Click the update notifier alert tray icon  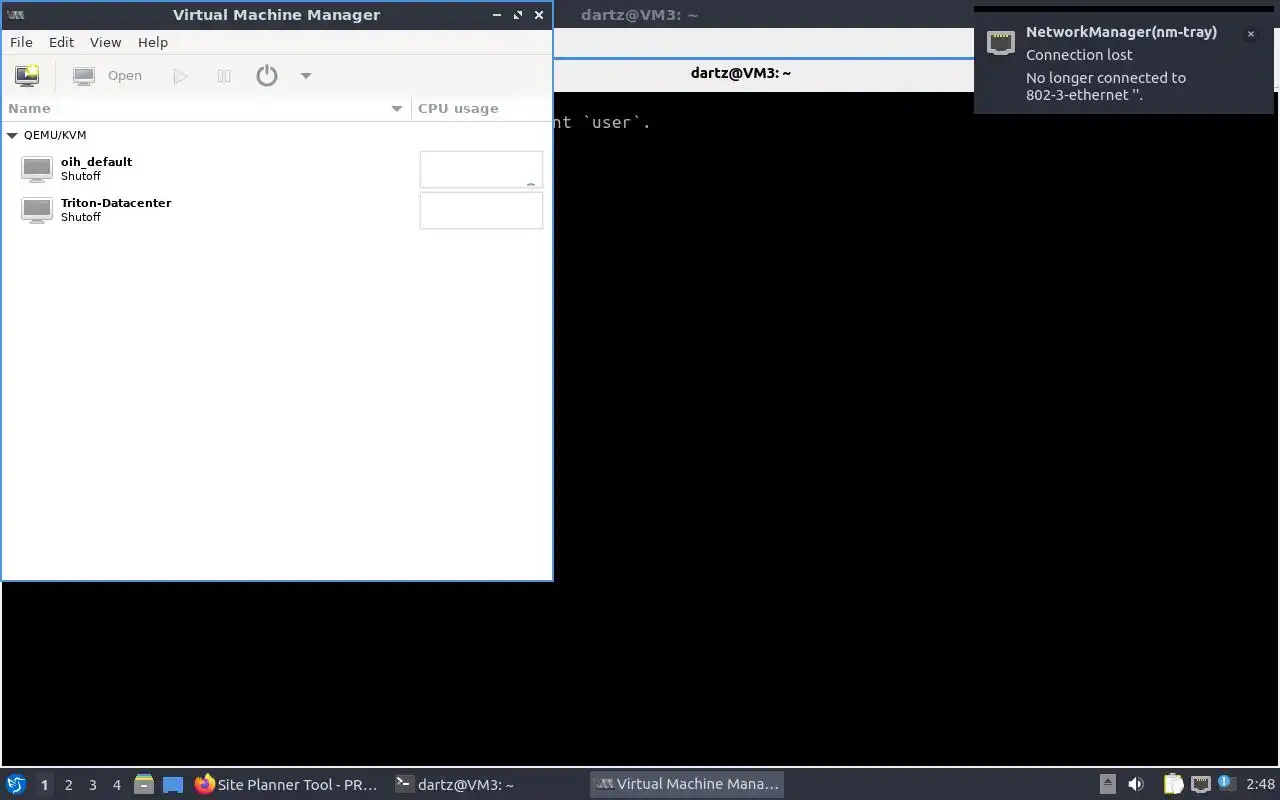1227,784
